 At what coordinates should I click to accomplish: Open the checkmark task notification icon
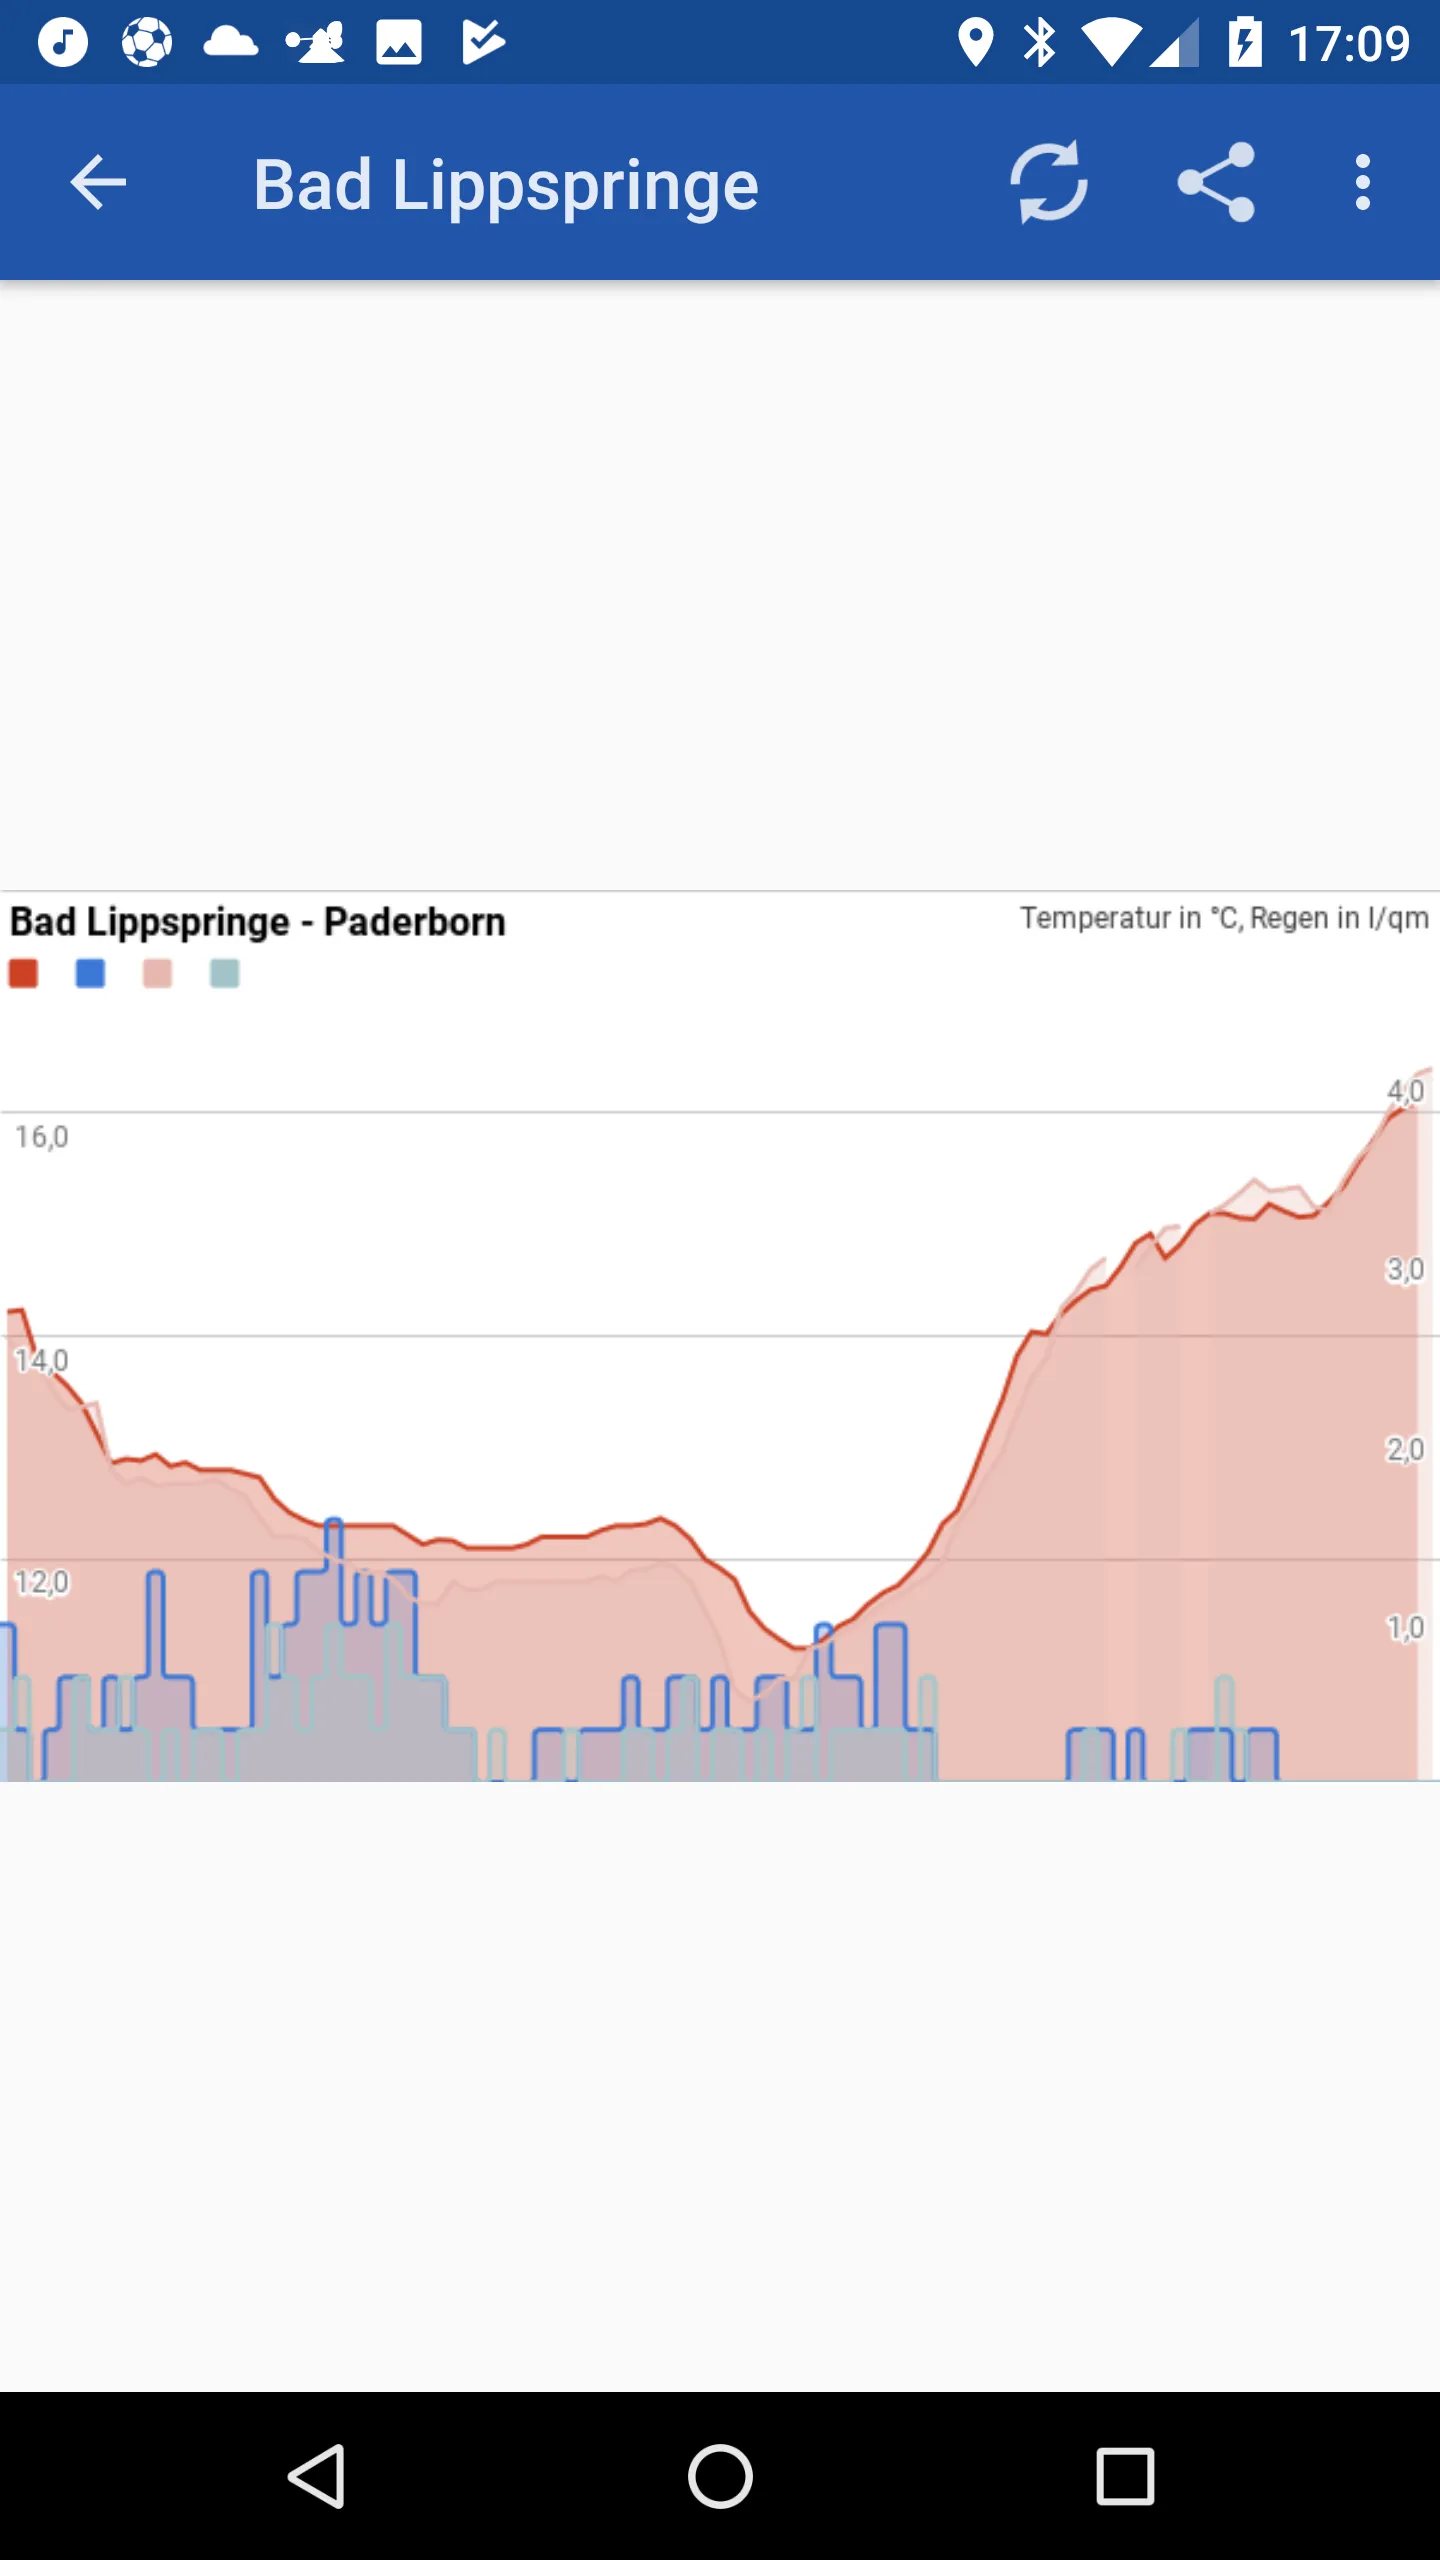tap(483, 42)
